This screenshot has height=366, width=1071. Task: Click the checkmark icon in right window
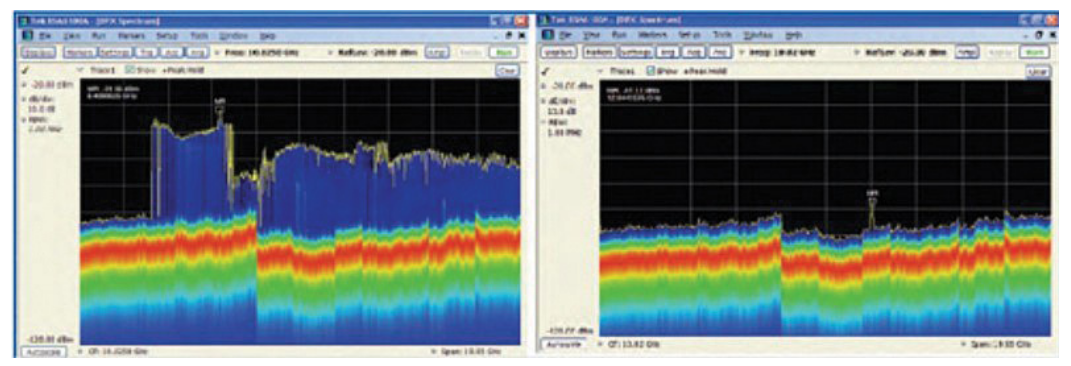(545, 71)
